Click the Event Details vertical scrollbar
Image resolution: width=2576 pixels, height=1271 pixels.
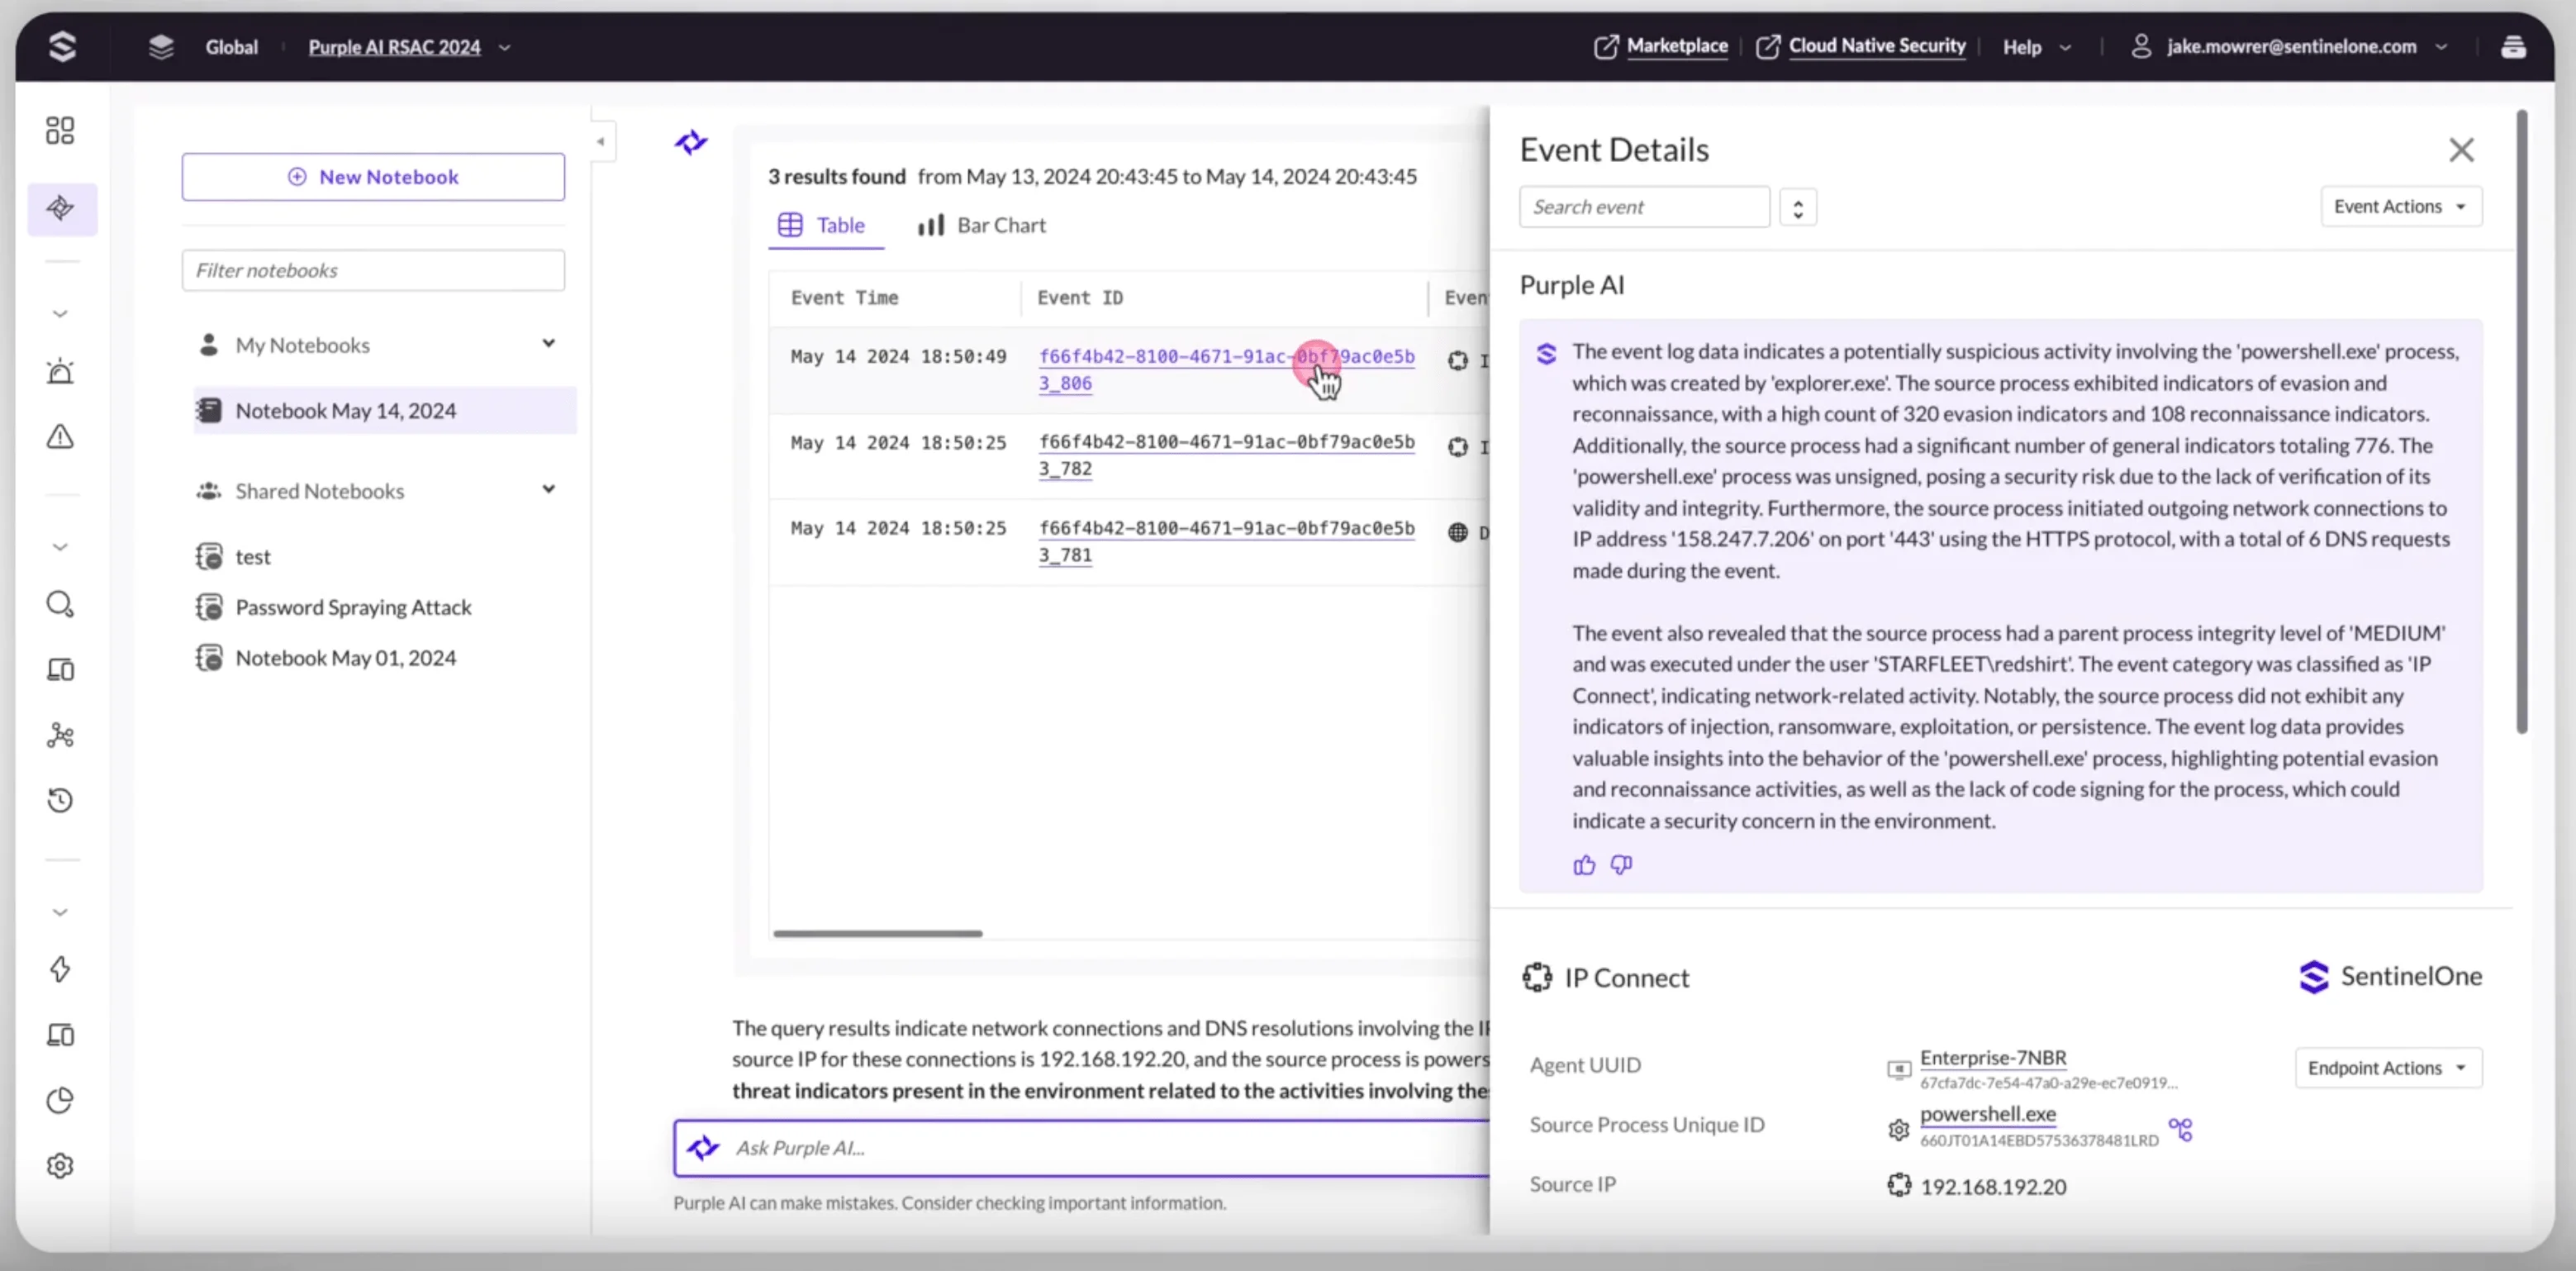pos(2522,422)
